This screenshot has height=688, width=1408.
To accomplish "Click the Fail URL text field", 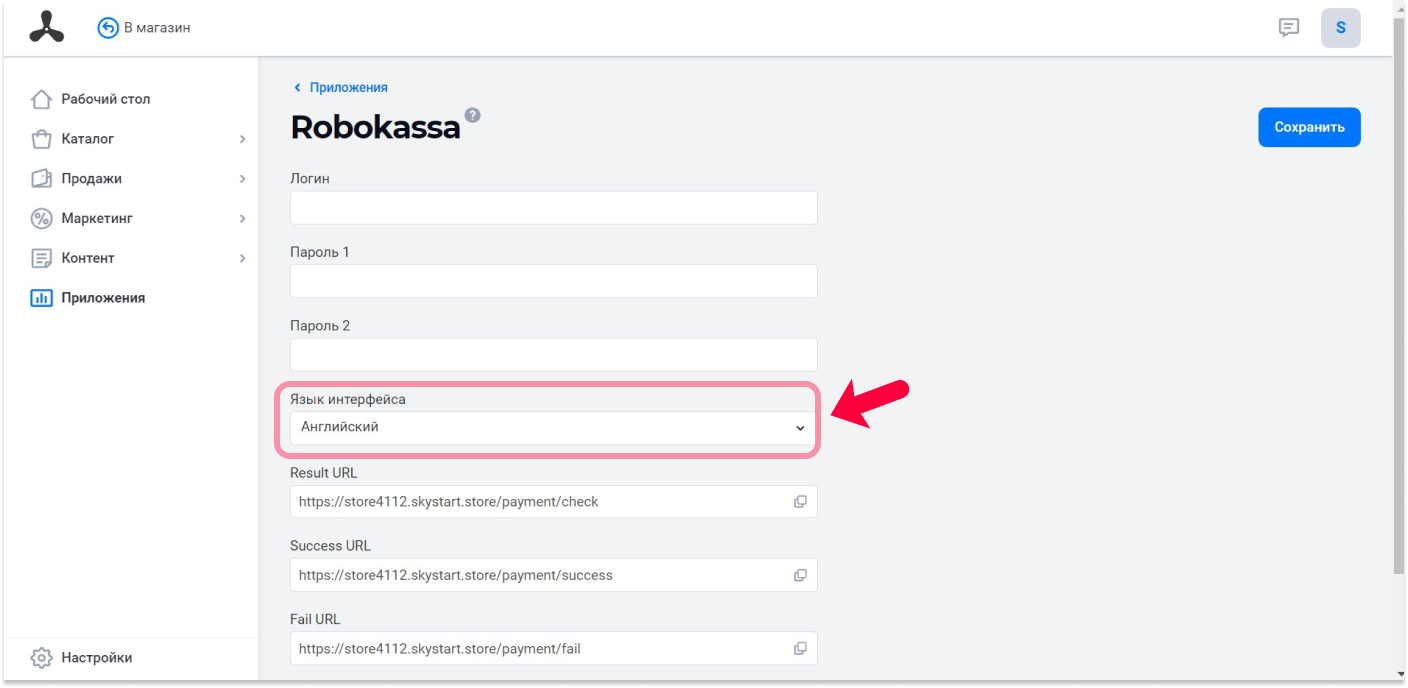I will (553, 648).
